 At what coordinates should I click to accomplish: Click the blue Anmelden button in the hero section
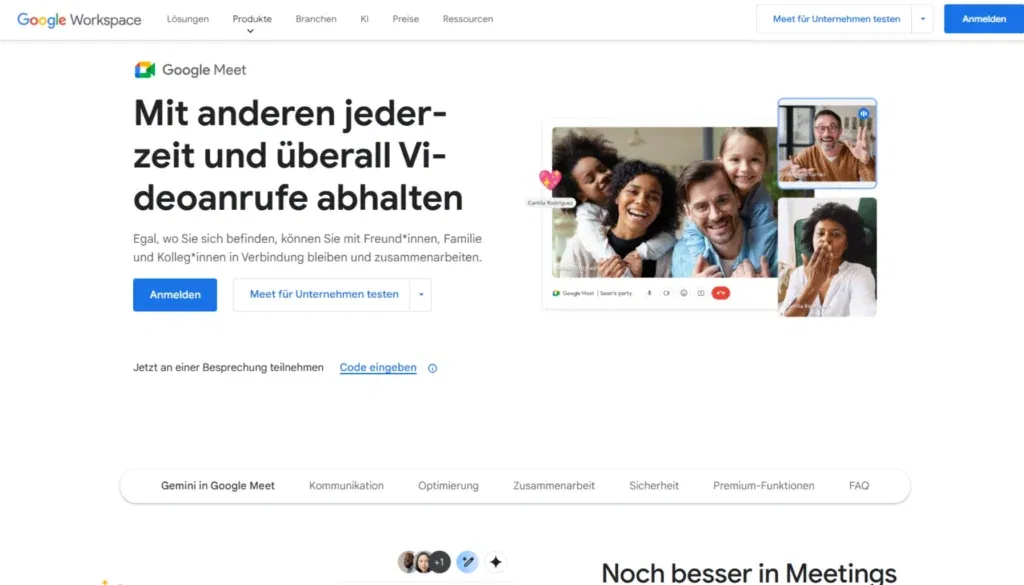(x=174, y=294)
